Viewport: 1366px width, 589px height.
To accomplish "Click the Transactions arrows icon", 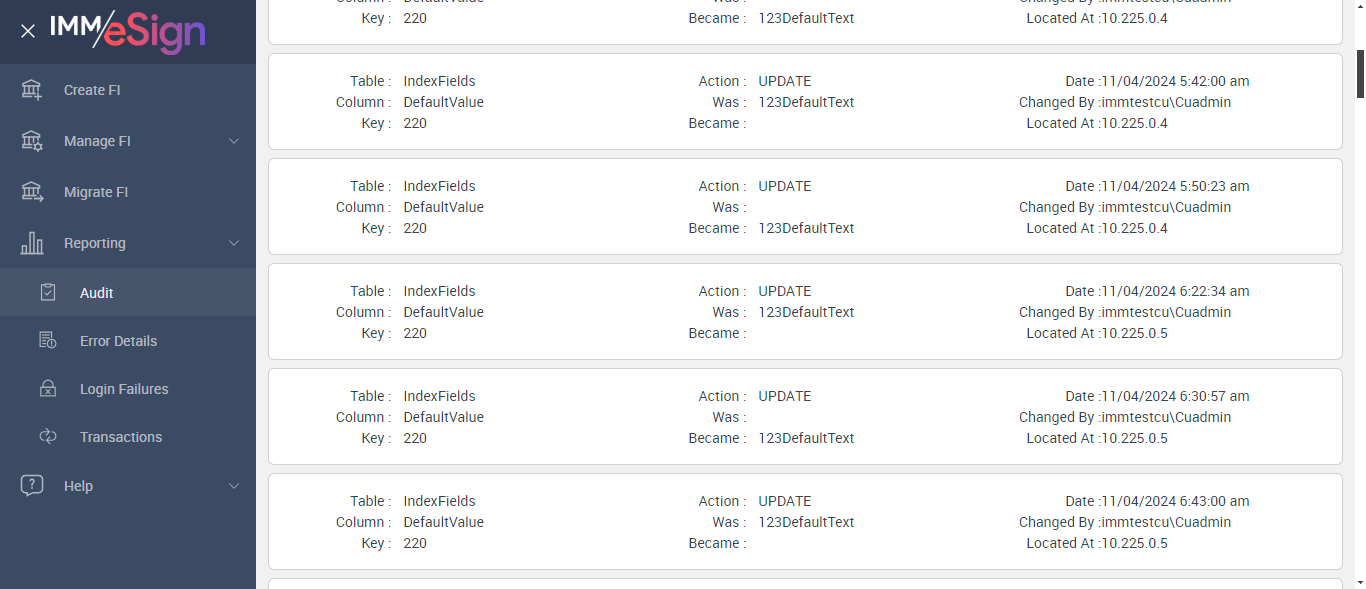I will pyautogui.click(x=48, y=437).
